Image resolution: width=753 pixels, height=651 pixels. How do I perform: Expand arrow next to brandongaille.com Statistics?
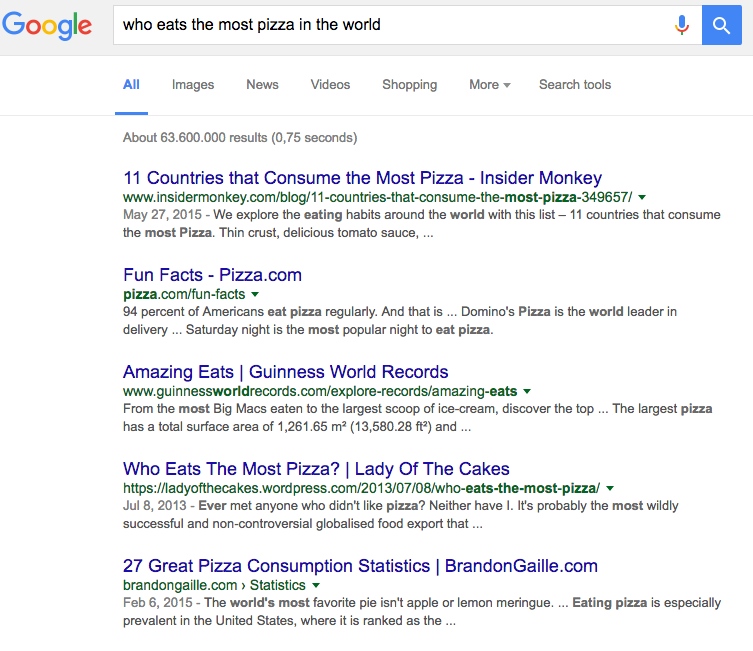[x=316, y=585]
